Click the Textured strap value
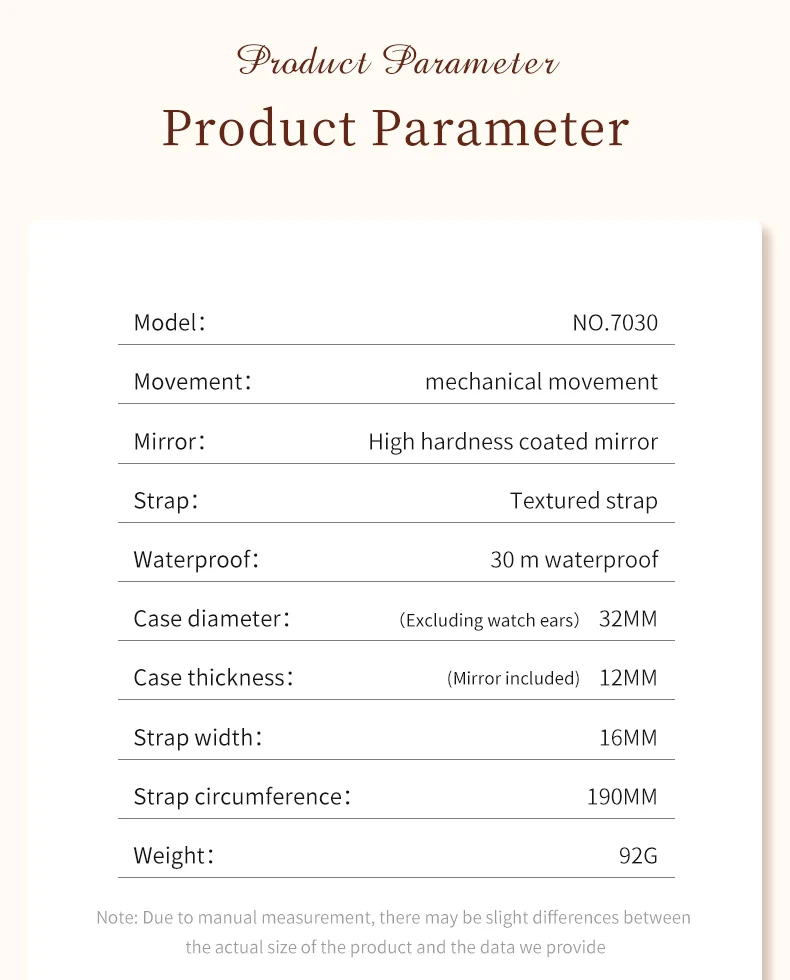This screenshot has height=980, width=790. click(x=584, y=501)
